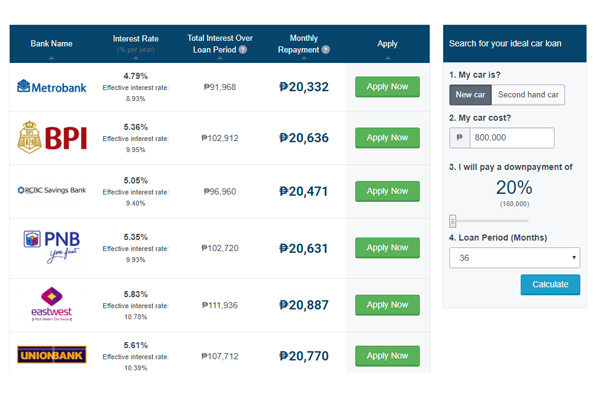Click help icon beside Total Interest Over Loan Period
The width and height of the screenshot is (600, 400).
pos(243,49)
